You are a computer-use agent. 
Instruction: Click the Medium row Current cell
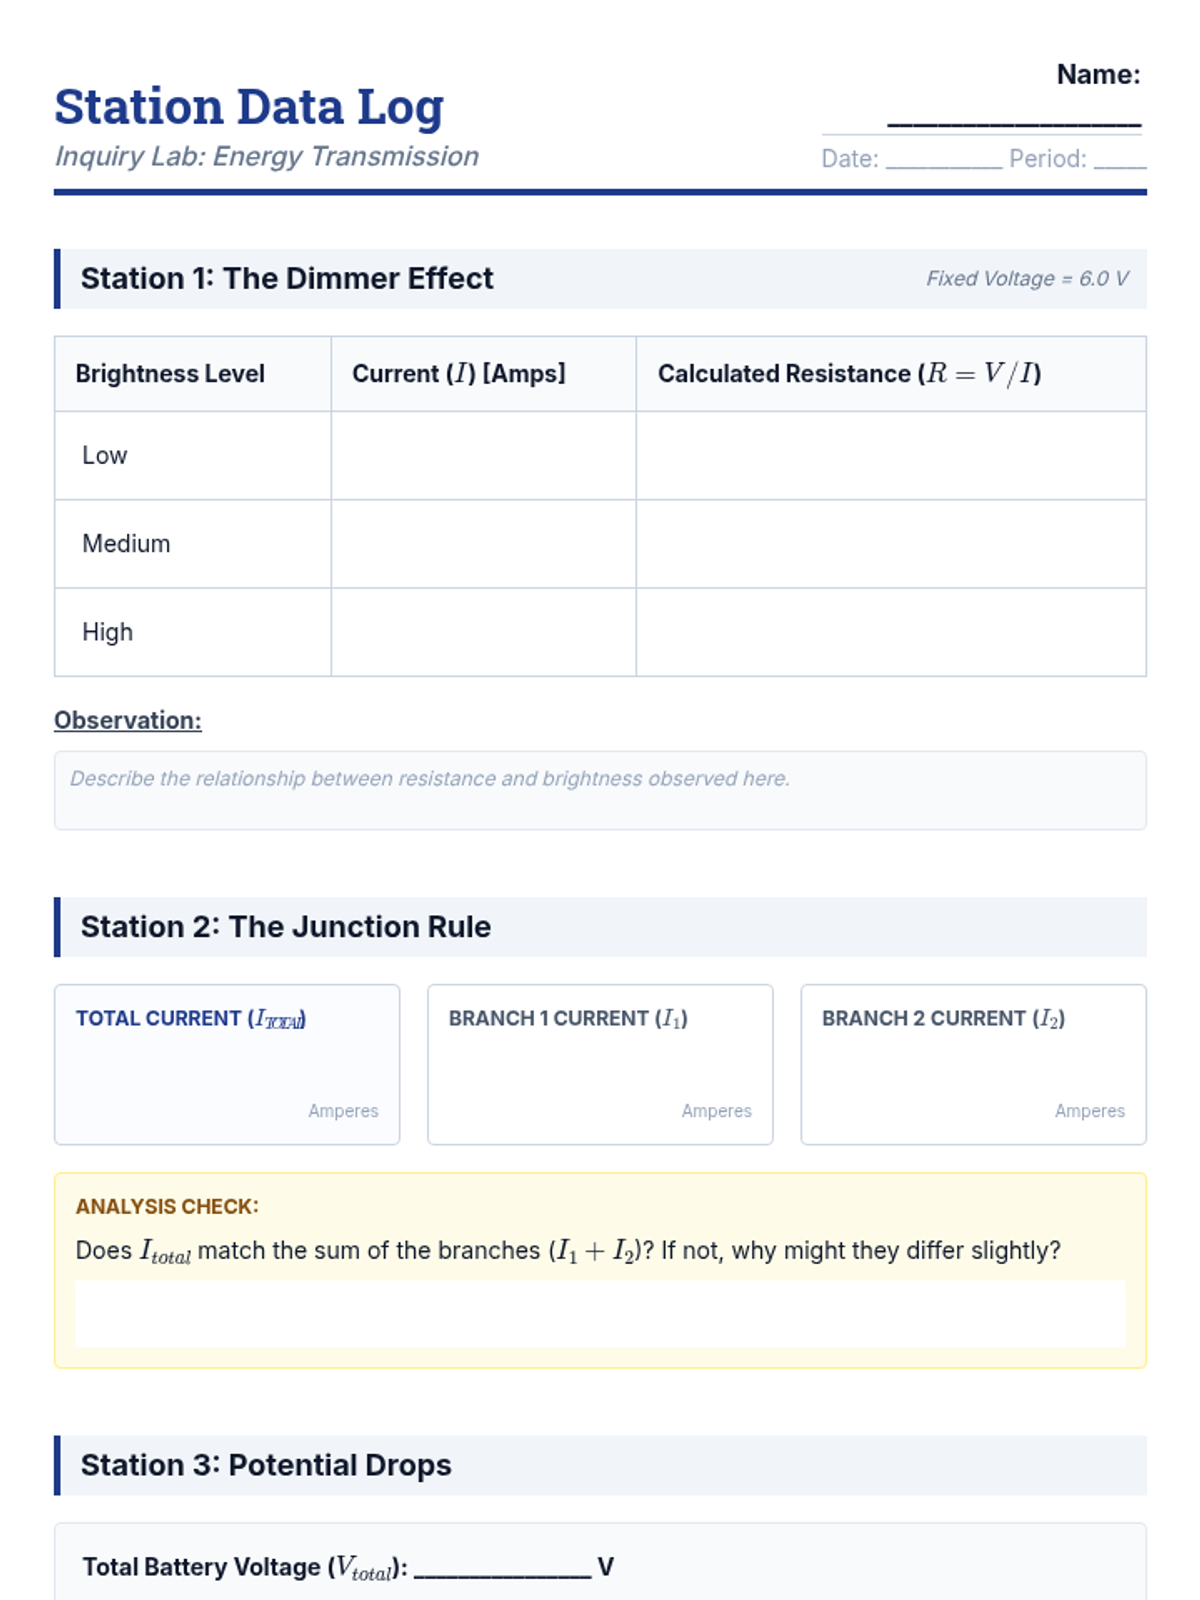point(483,544)
